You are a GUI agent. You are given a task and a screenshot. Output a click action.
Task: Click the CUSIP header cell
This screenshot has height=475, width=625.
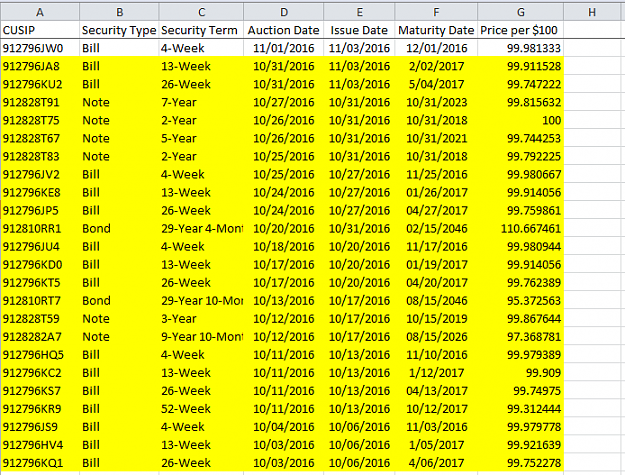[40, 30]
